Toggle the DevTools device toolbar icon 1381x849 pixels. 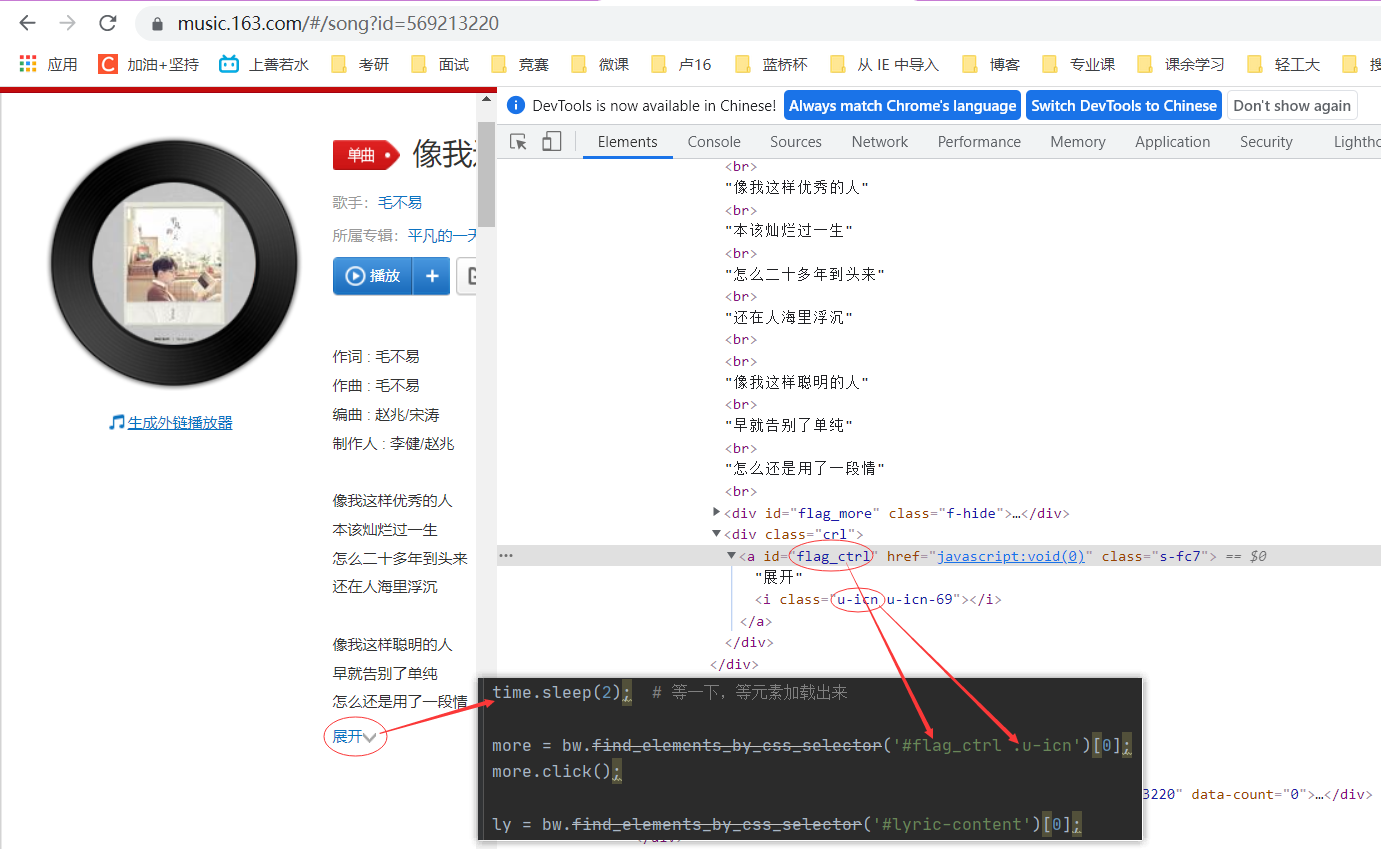pos(551,142)
